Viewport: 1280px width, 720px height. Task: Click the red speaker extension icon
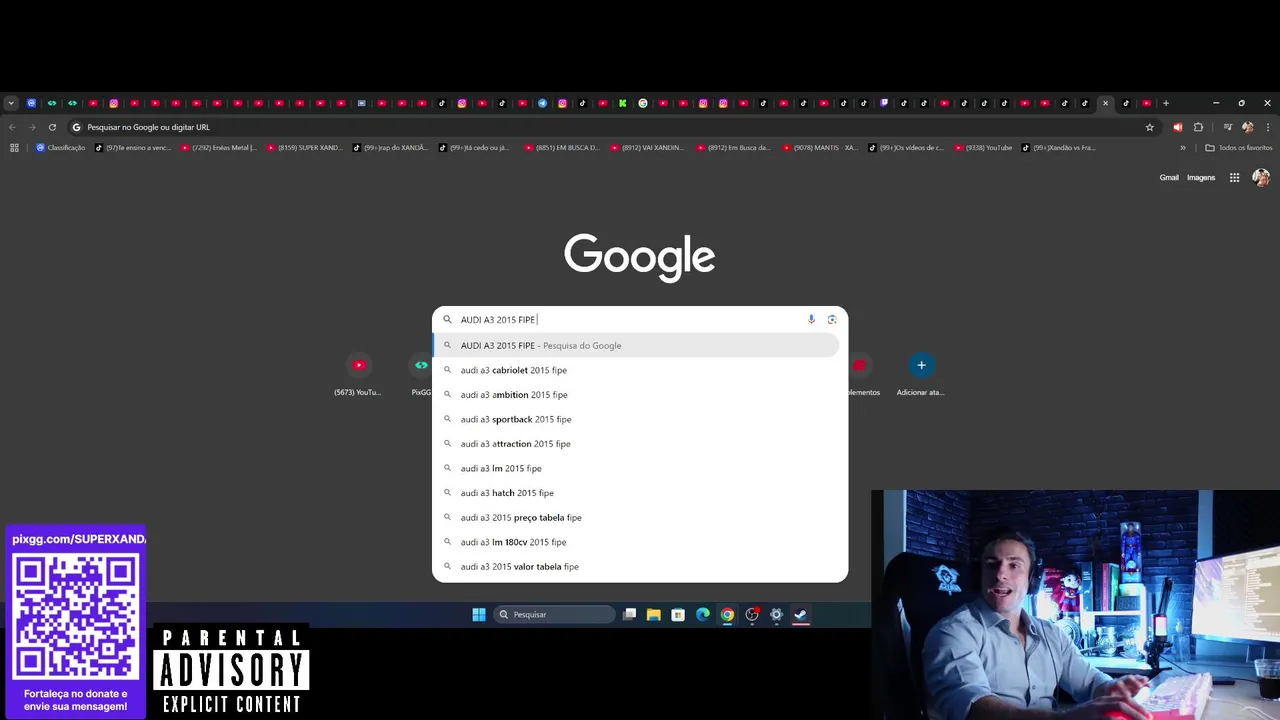pos(1177,127)
